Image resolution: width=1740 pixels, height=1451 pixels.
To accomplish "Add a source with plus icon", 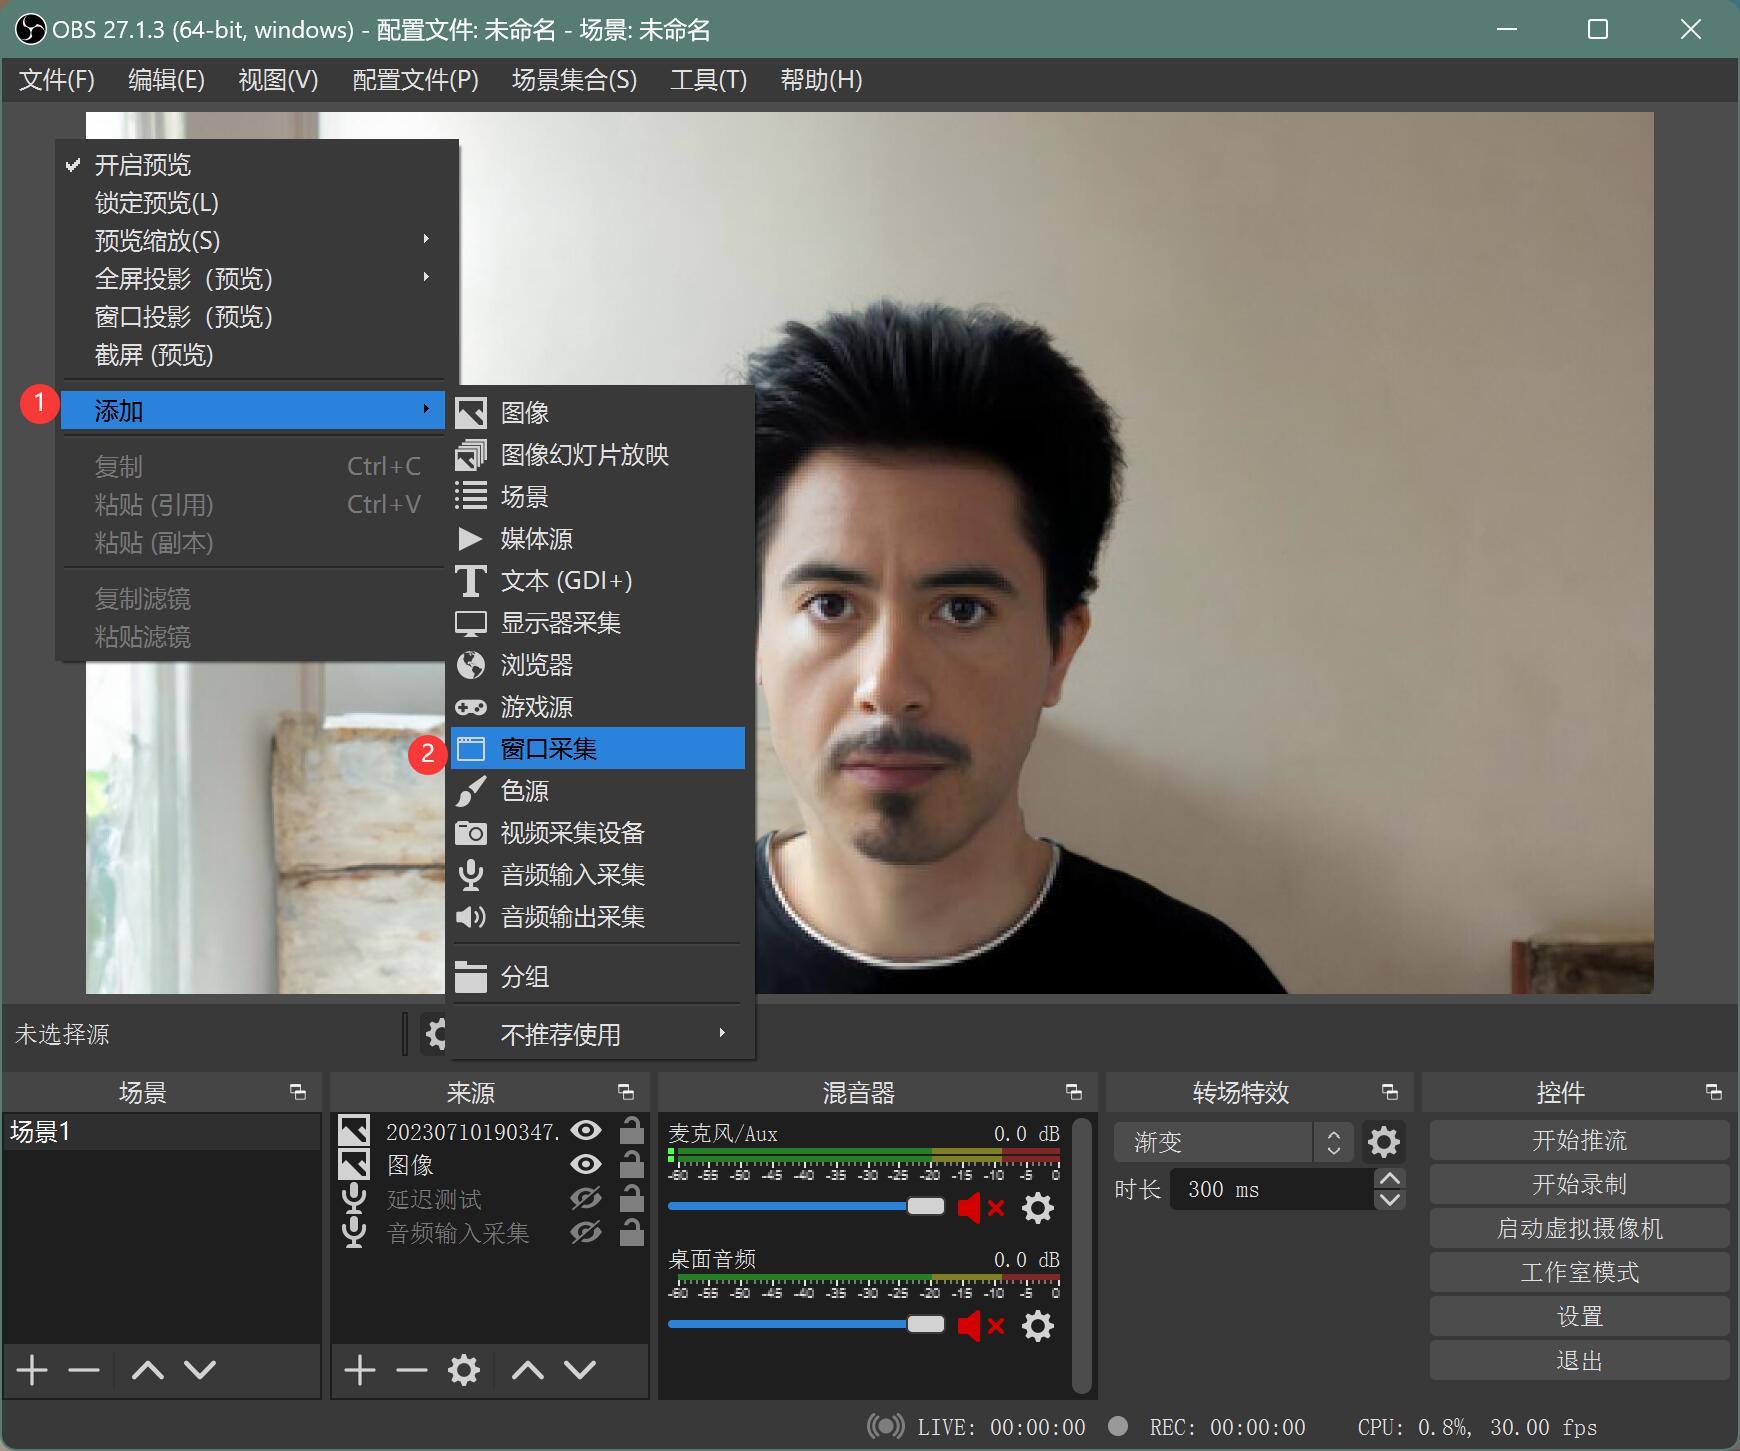I will click(x=360, y=1370).
